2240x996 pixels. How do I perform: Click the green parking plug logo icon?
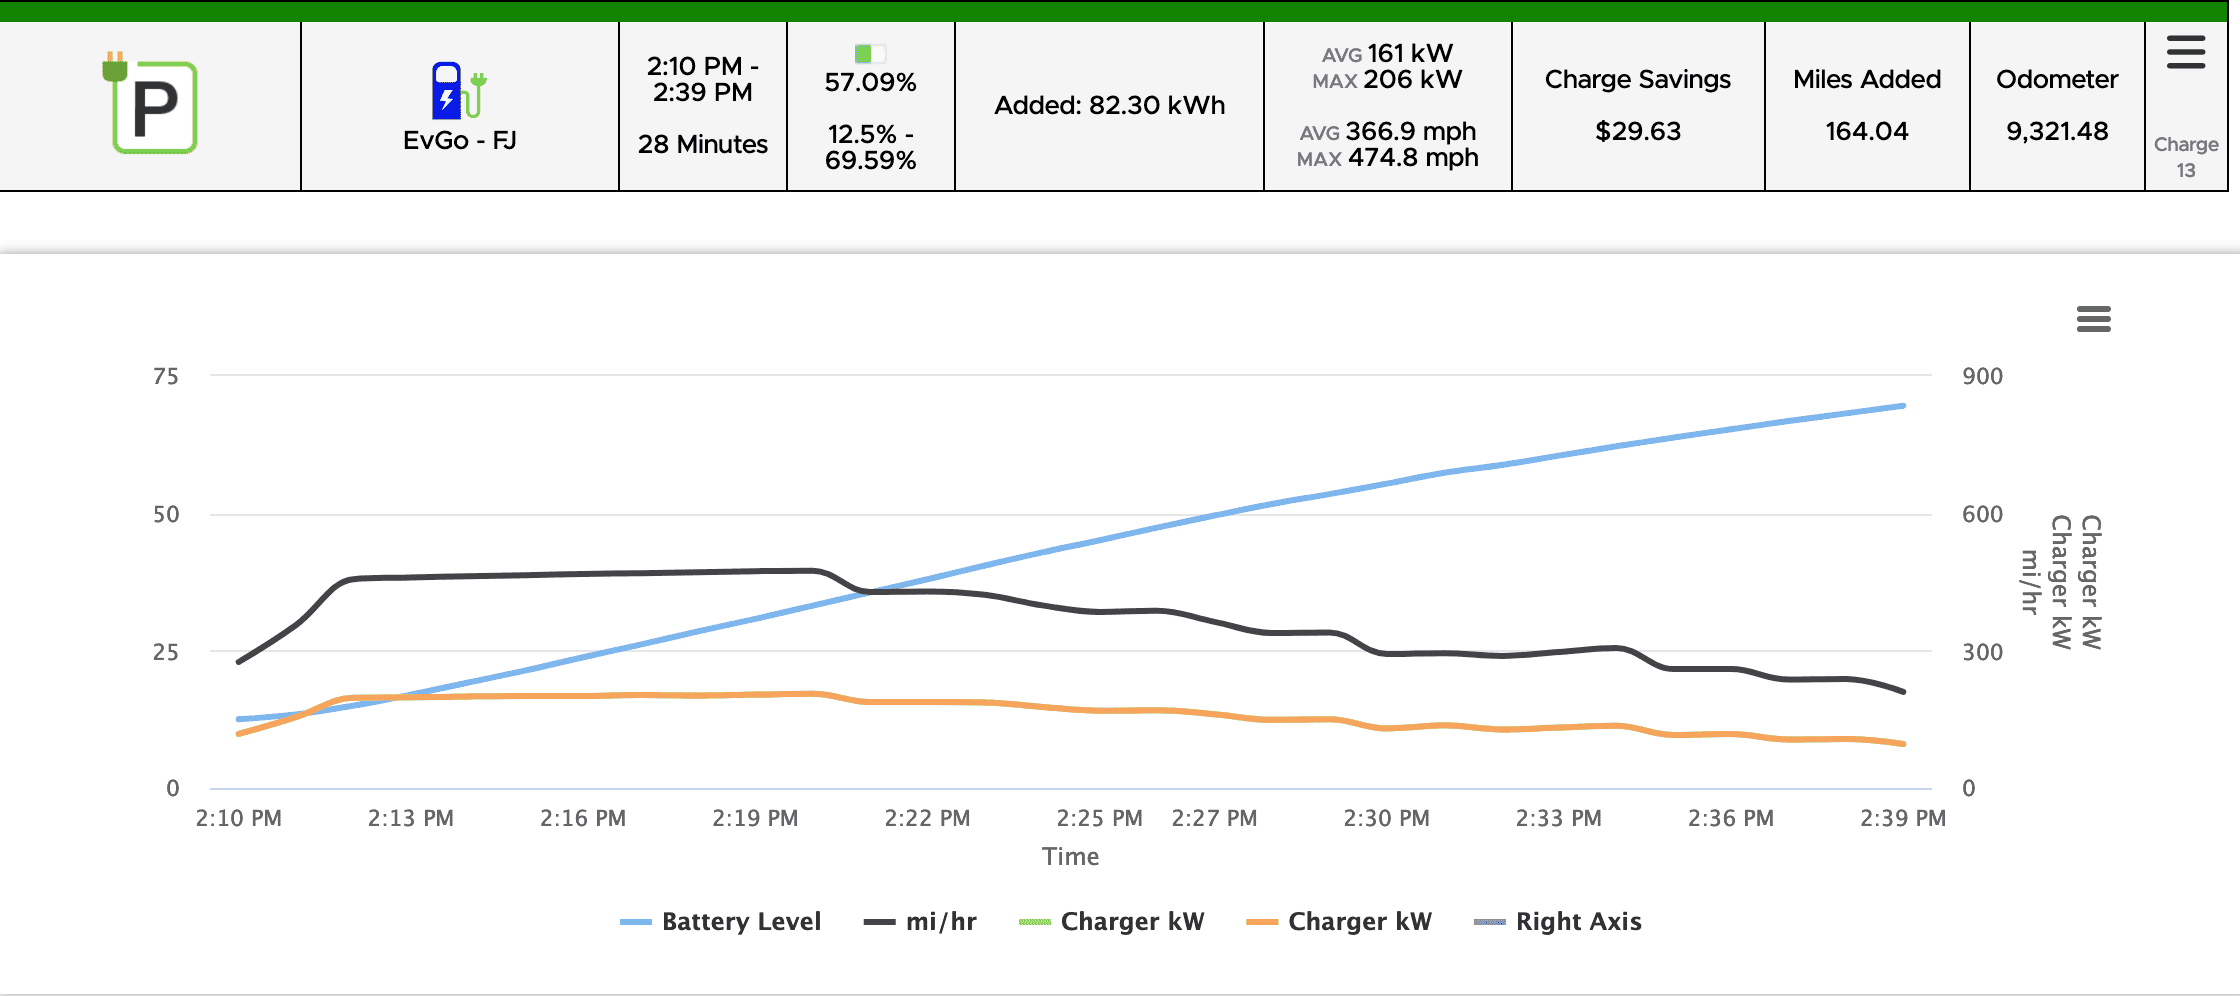click(151, 103)
